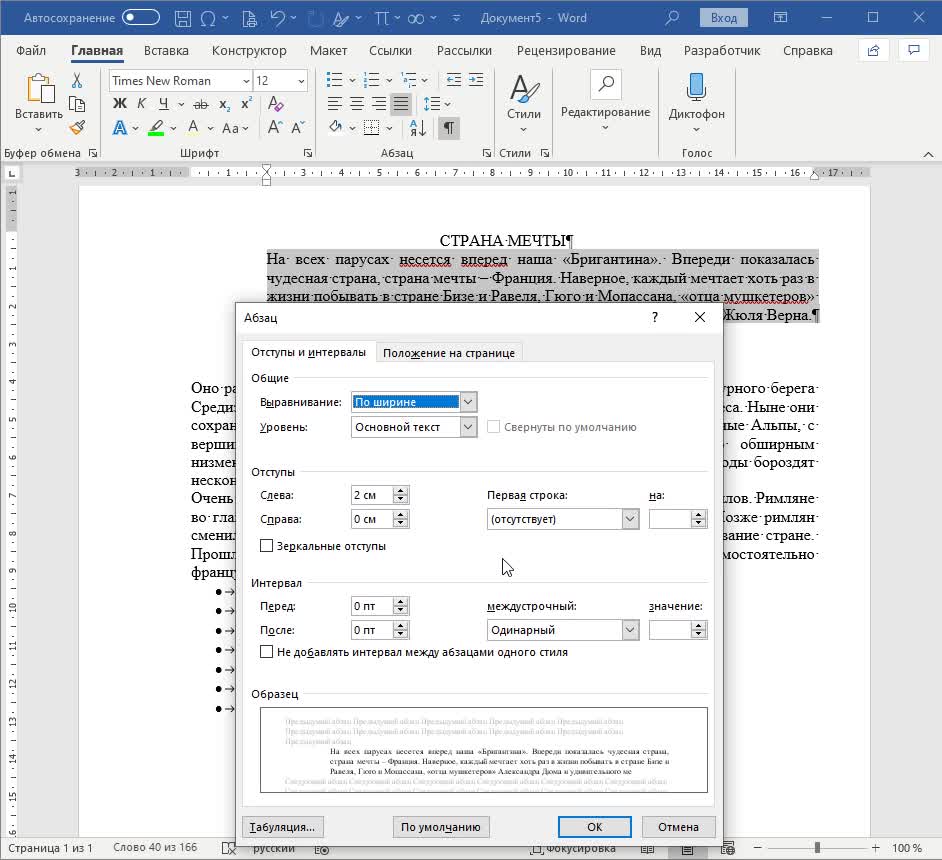The image size is (942, 860).
Task: Click the Undo arrow in the title bar
Action: 278,18
